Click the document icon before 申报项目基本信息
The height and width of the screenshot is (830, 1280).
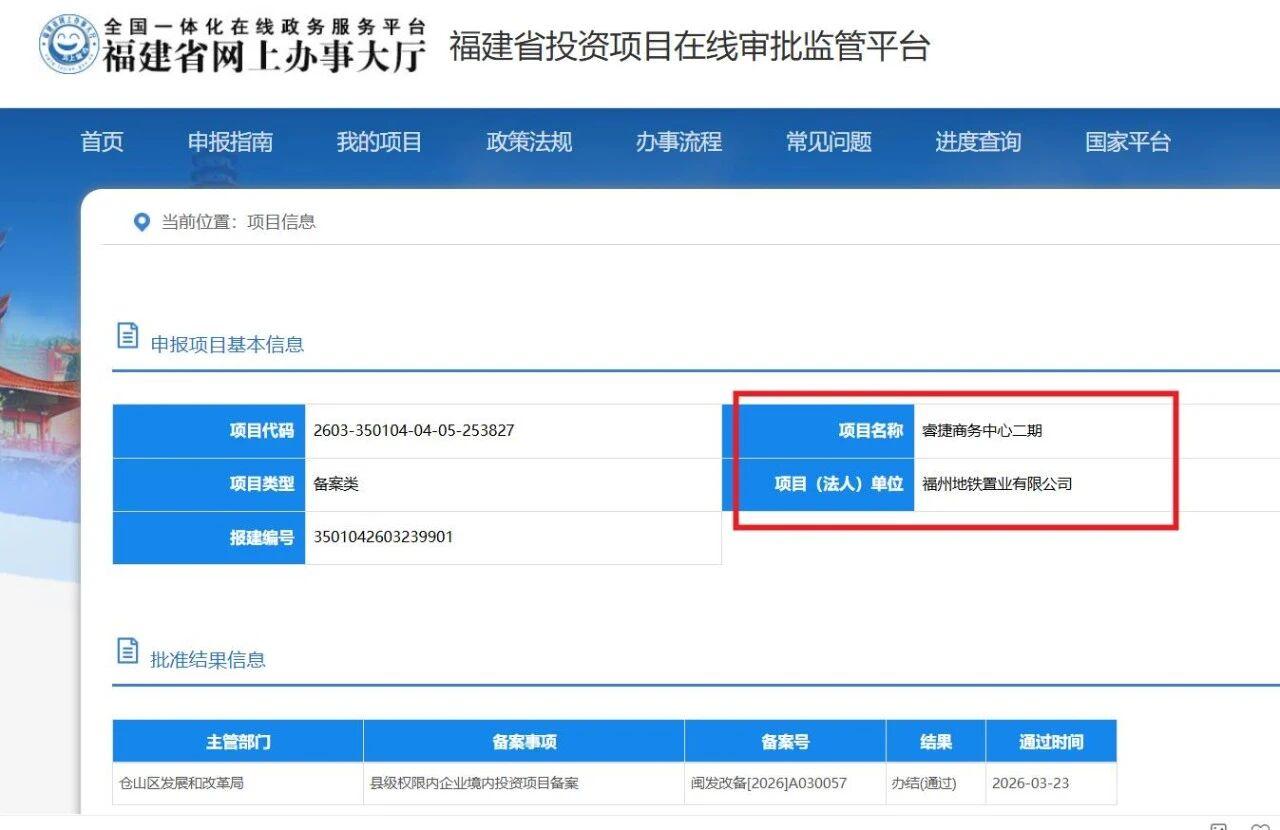127,337
